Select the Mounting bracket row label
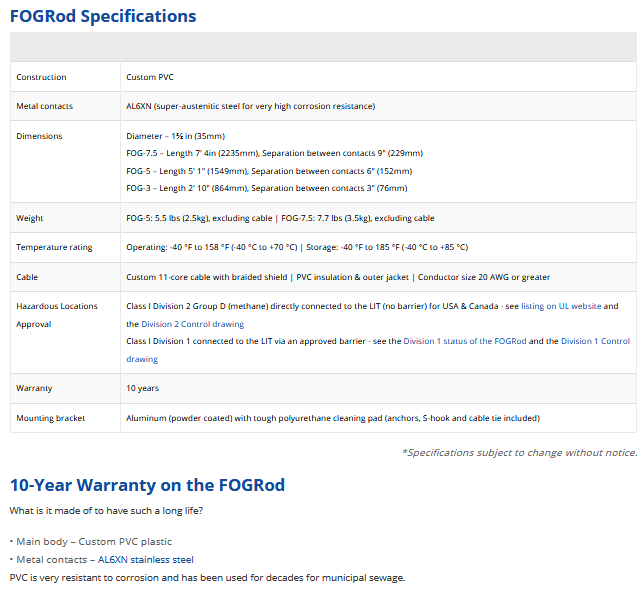643x593 pixels. click(x=50, y=417)
